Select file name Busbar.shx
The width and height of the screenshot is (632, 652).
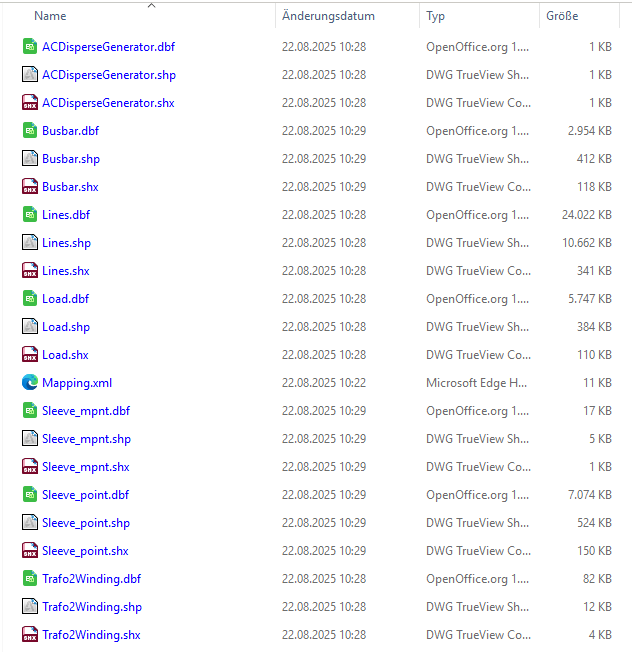click(70, 187)
